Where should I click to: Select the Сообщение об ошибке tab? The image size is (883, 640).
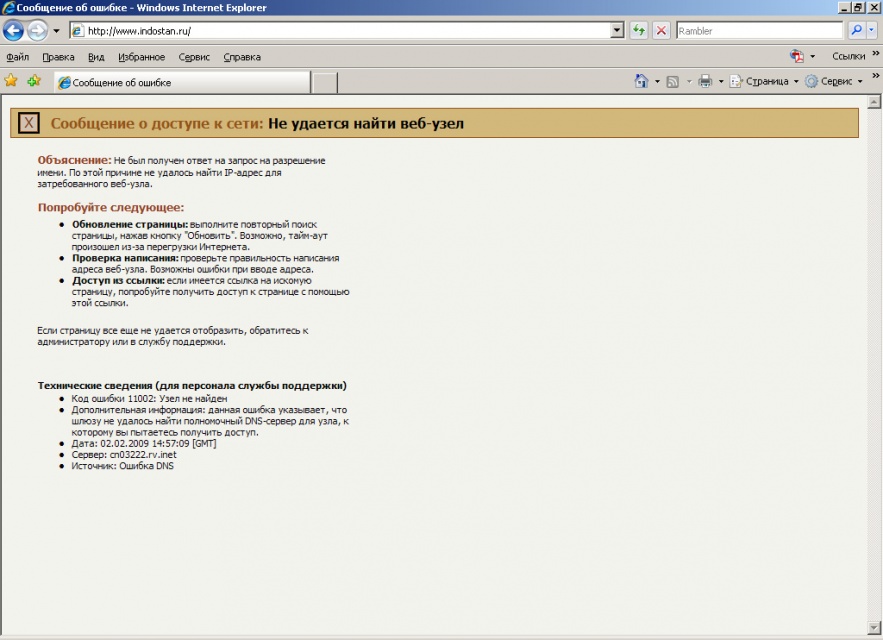point(180,82)
